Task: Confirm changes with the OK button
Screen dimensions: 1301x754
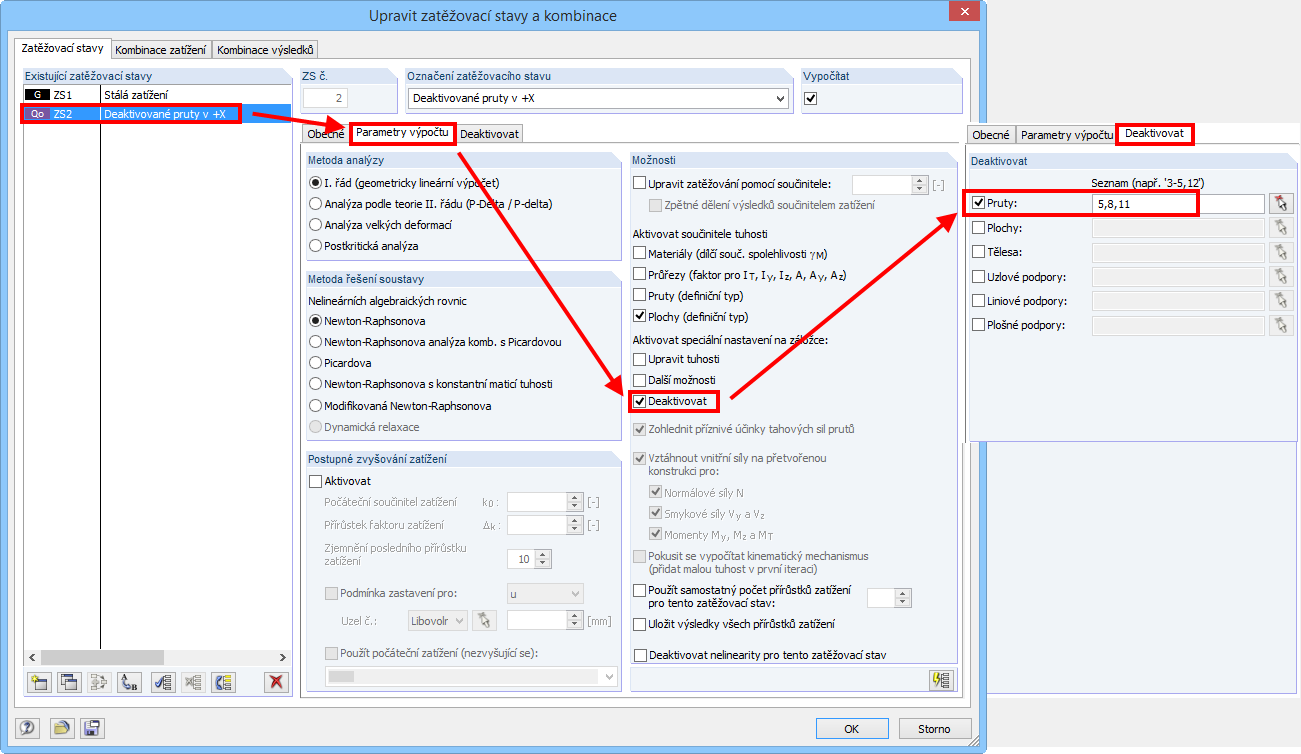Action: 852,728
